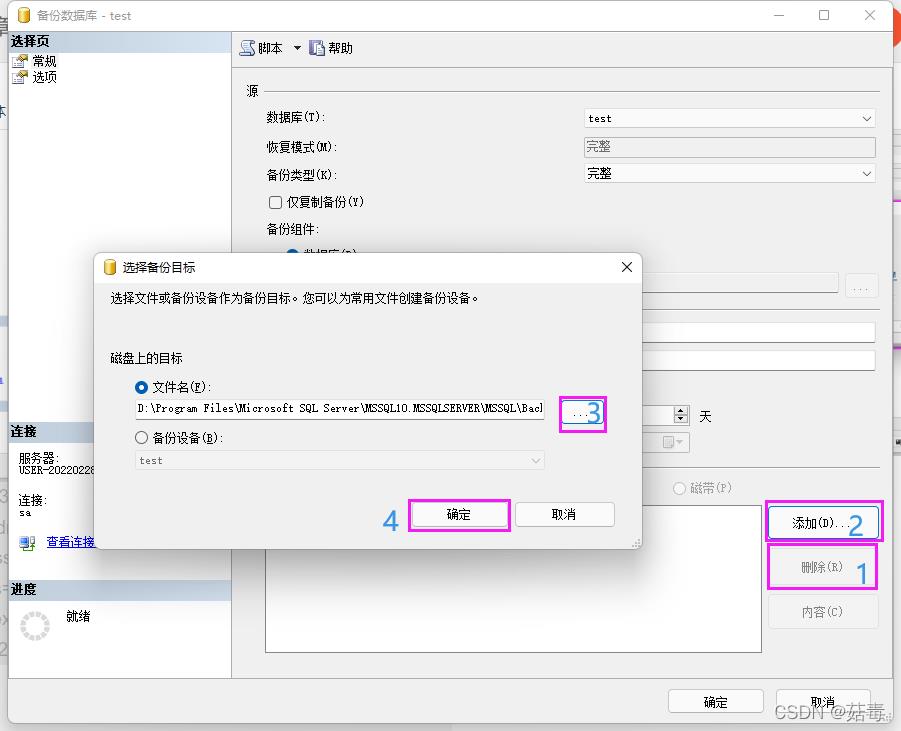901x731 pixels.
Task: Select the 磁带 radio button
Action: (679, 488)
